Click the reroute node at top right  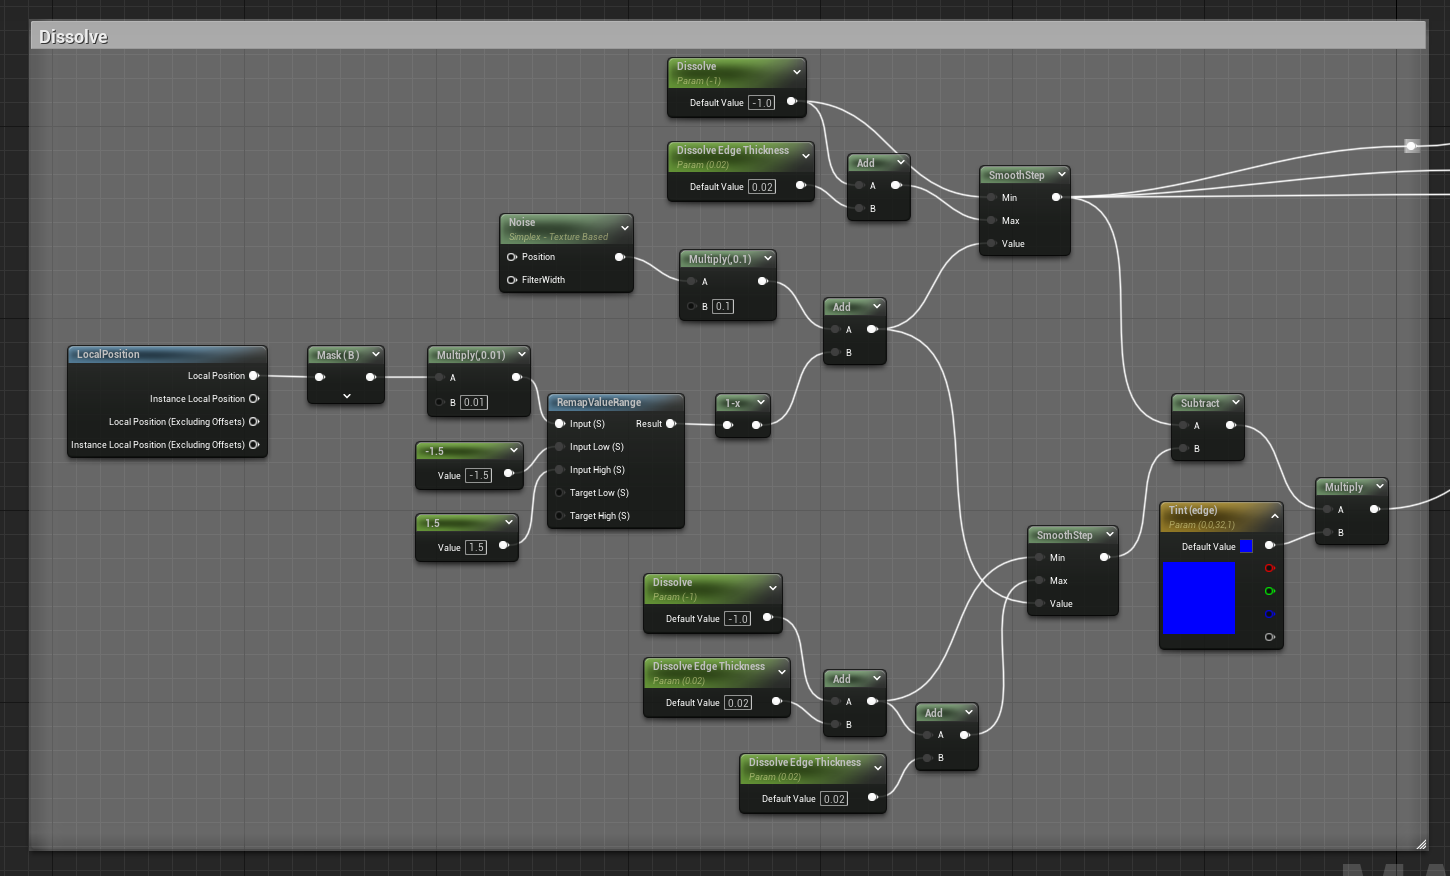click(x=1411, y=146)
